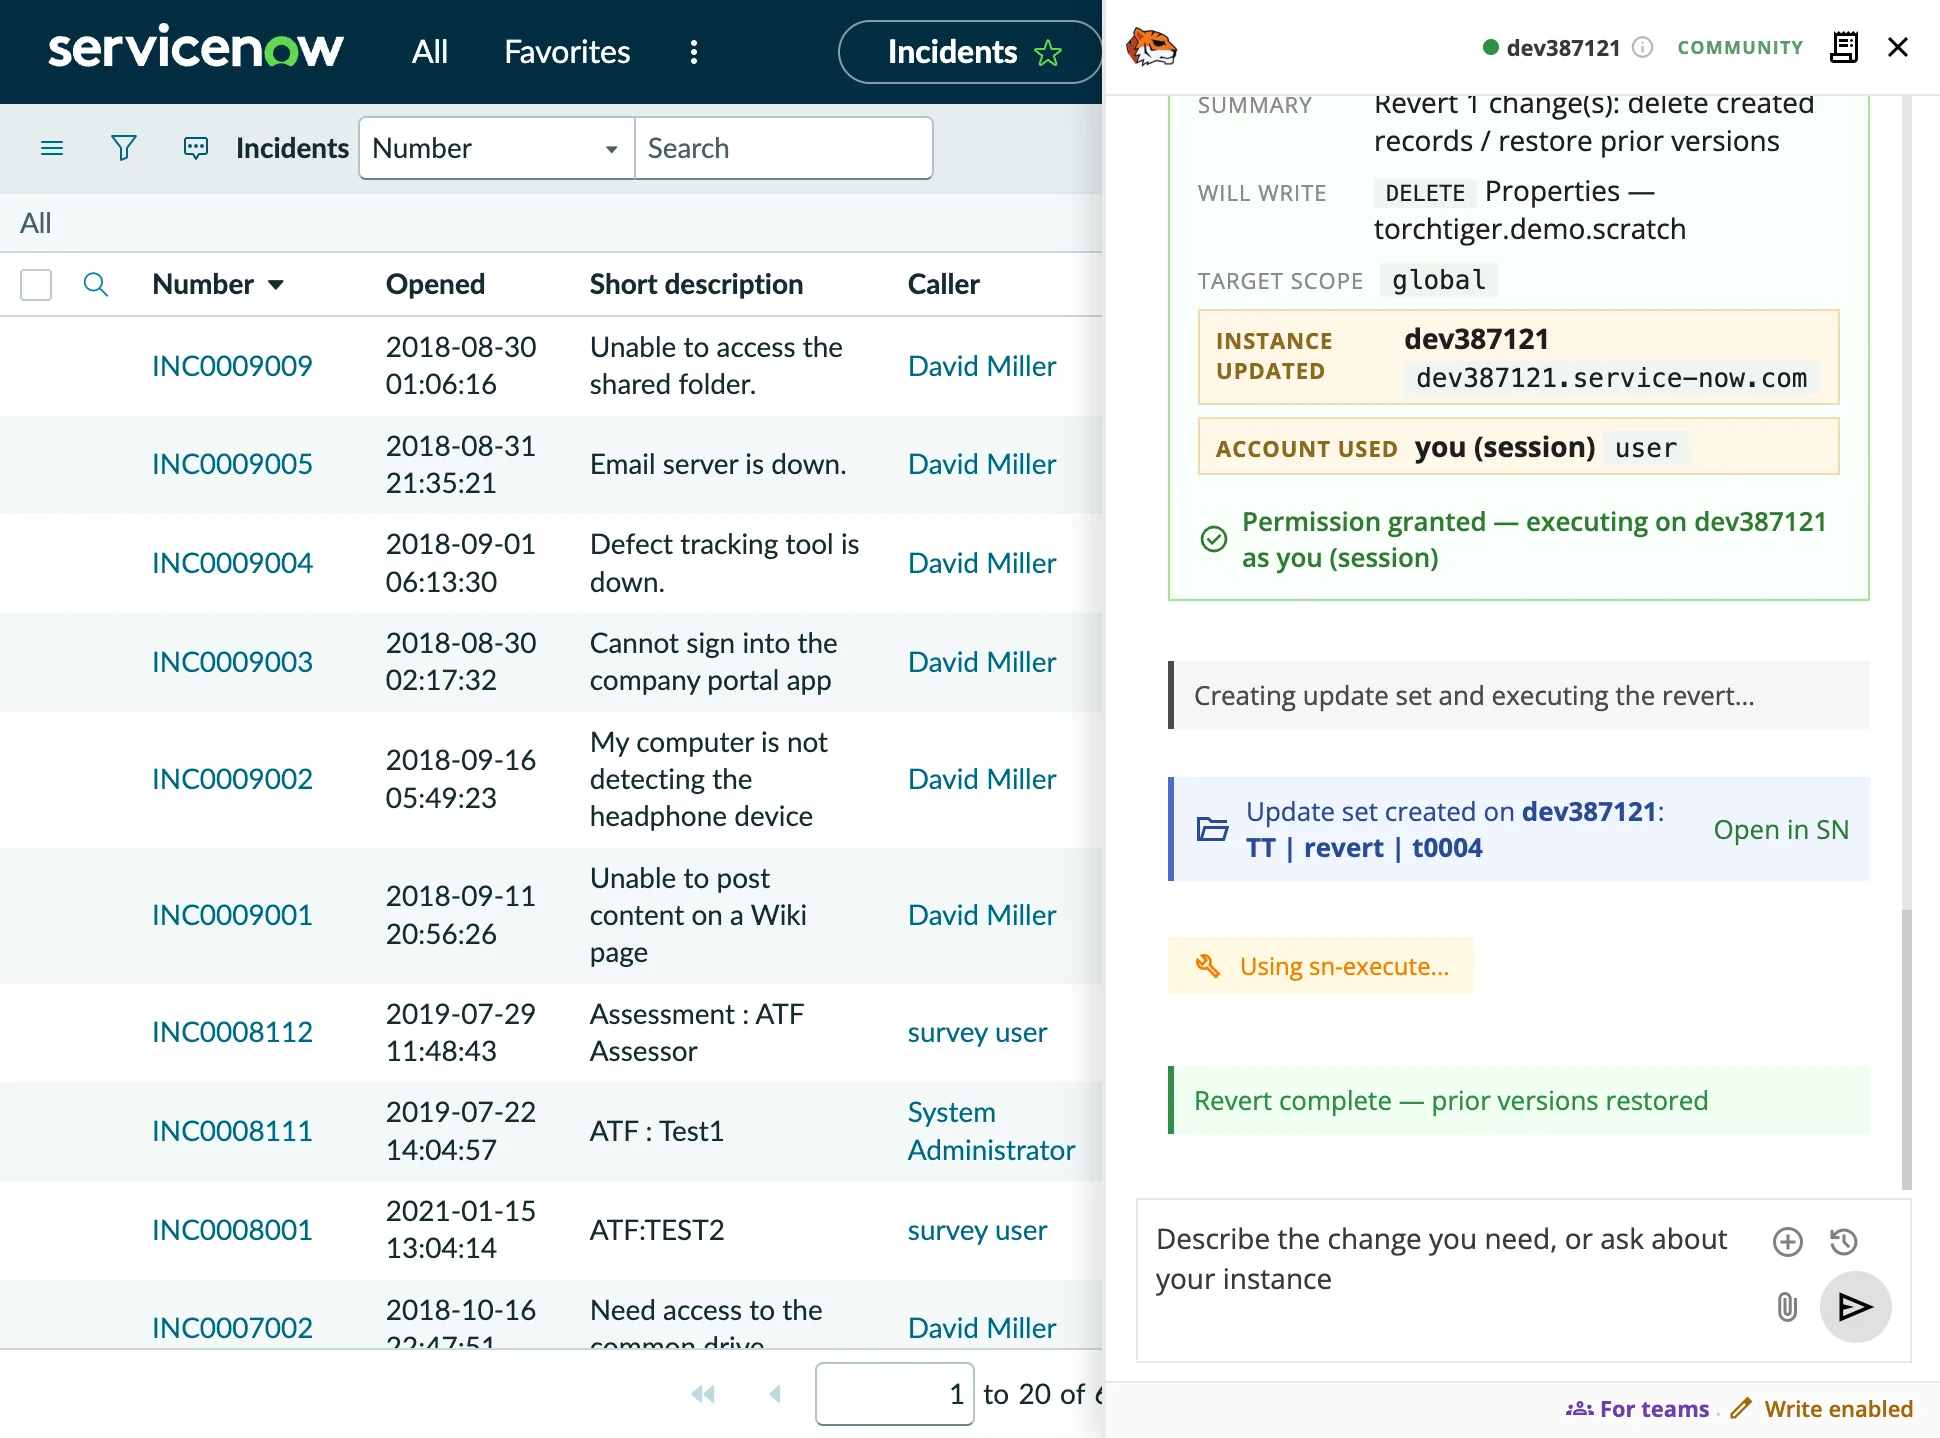Open incident INC0009009
Image resolution: width=1940 pixels, height=1438 pixels.
[x=232, y=366]
